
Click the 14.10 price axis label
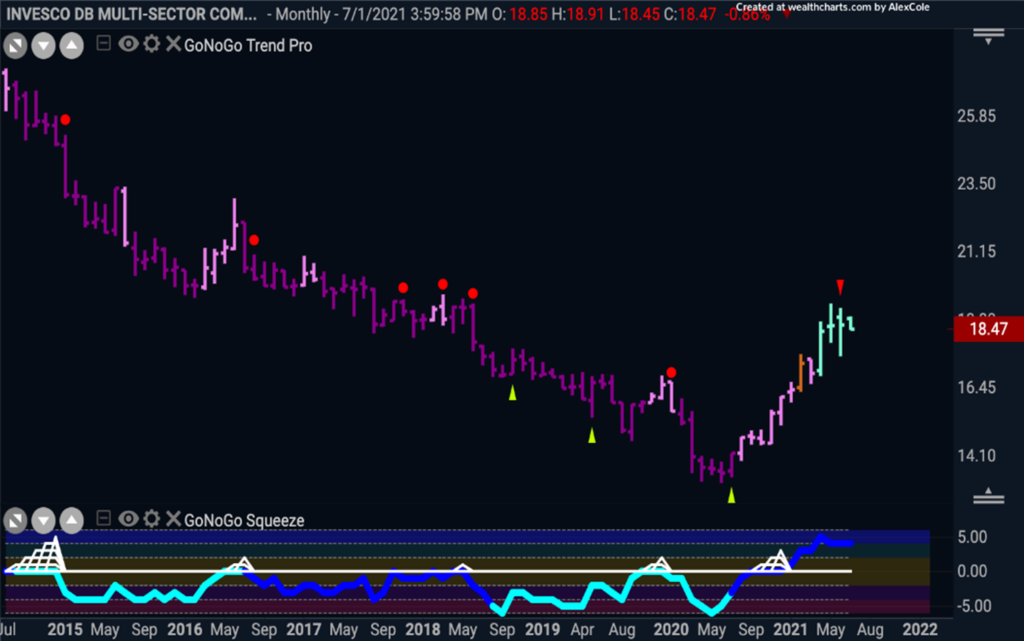coord(976,456)
